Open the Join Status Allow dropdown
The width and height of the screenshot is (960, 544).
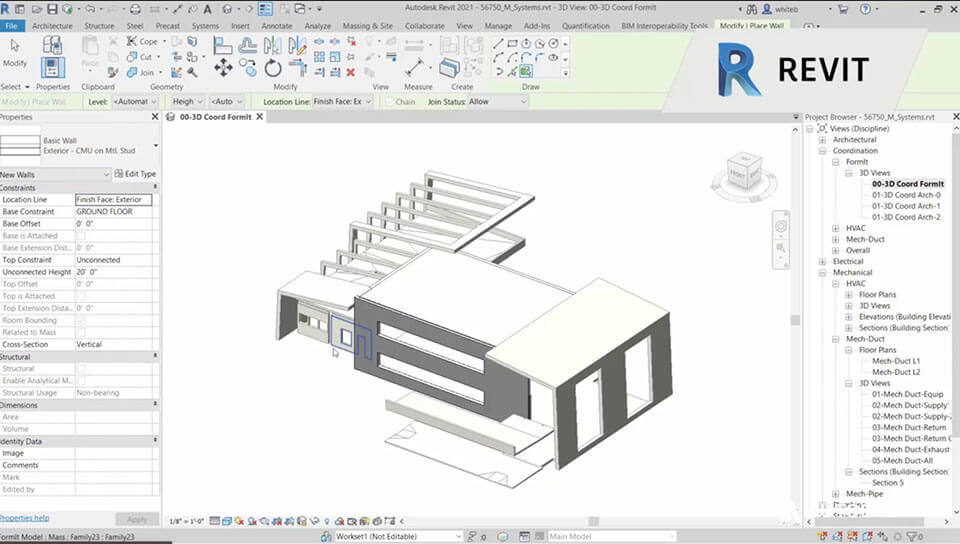(498, 102)
